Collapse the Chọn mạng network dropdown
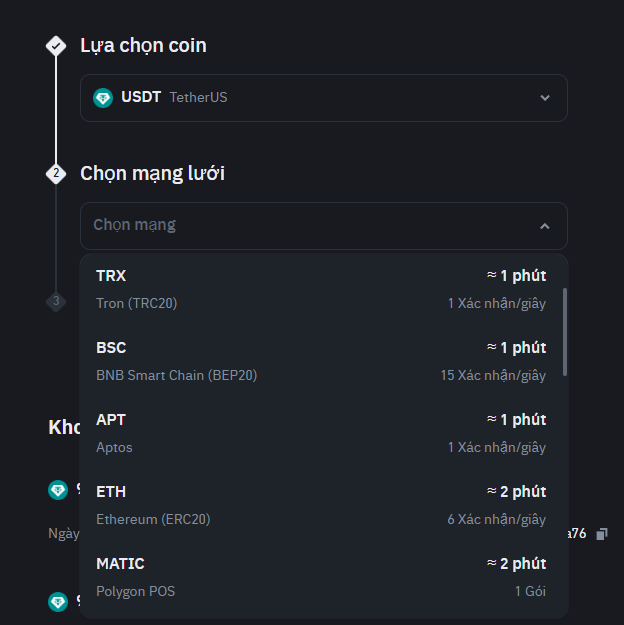The image size is (624, 625). coord(324,226)
